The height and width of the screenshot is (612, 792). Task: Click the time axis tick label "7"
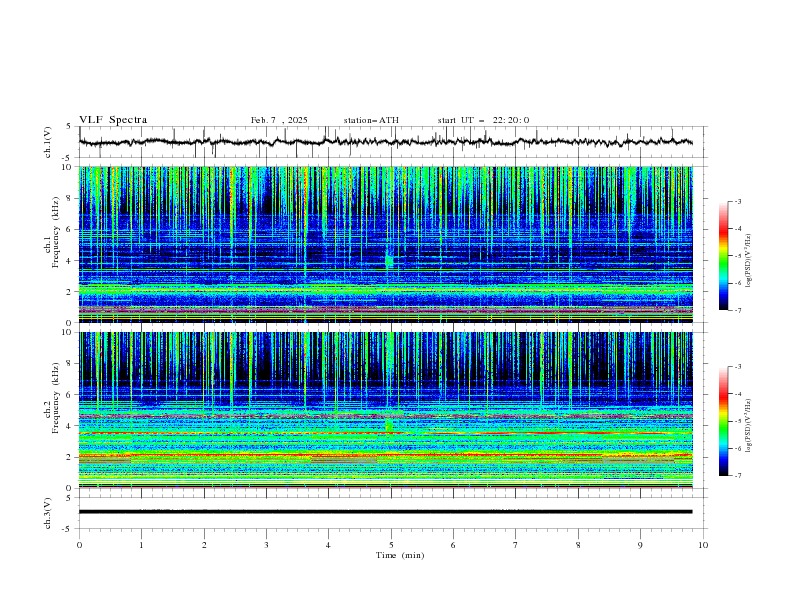(516, 545)
